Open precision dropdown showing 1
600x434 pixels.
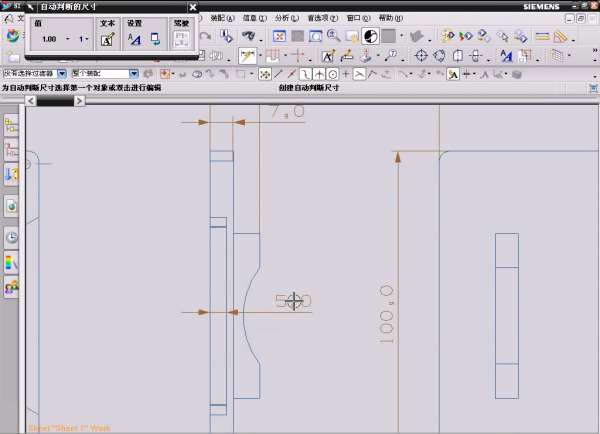click(87, 39)
